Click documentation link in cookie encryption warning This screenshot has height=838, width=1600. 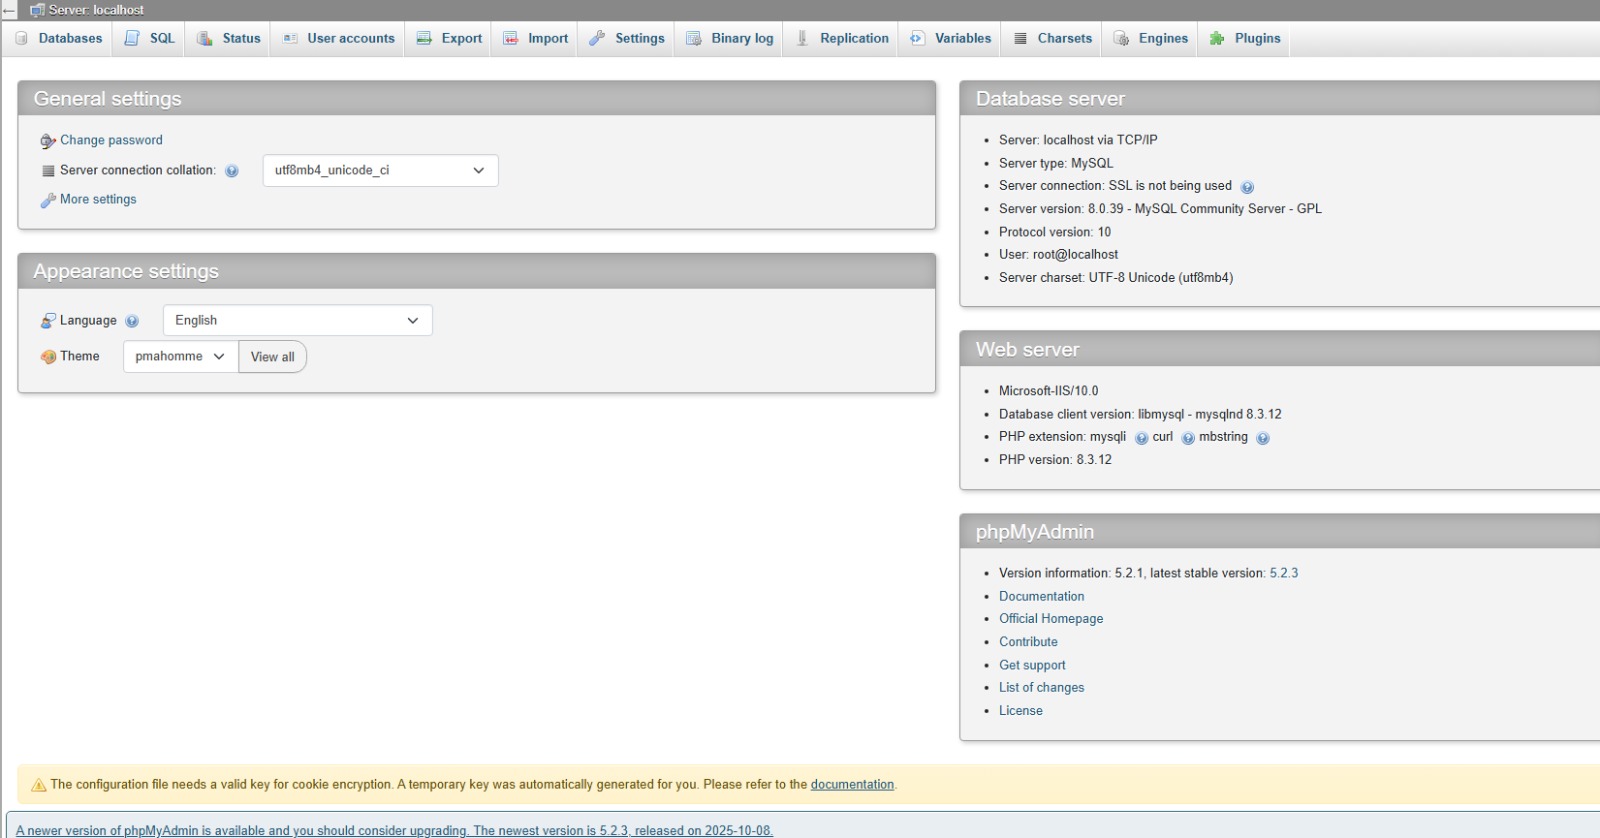click(852, 785)
